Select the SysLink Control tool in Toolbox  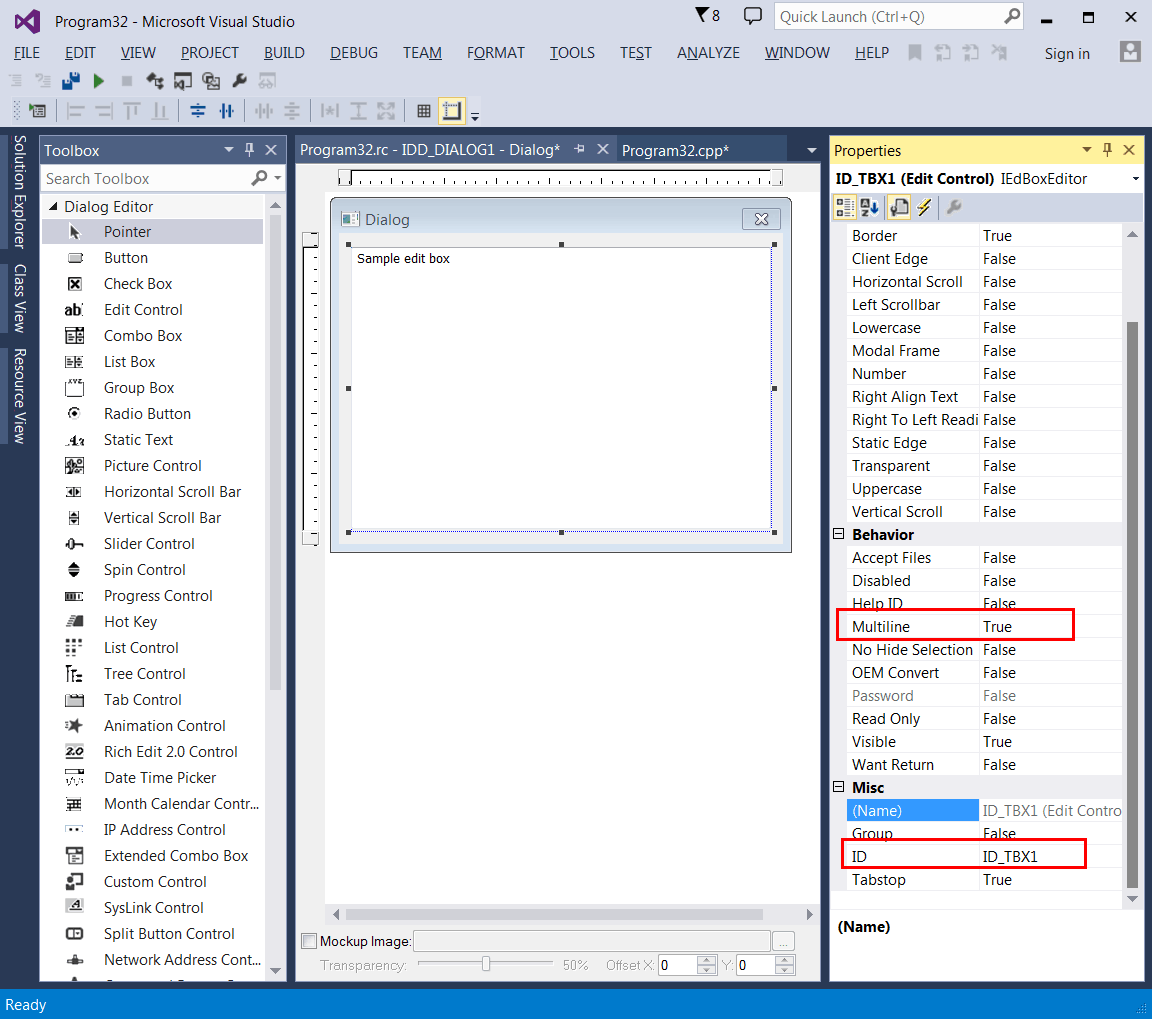(x=152, y=907)
